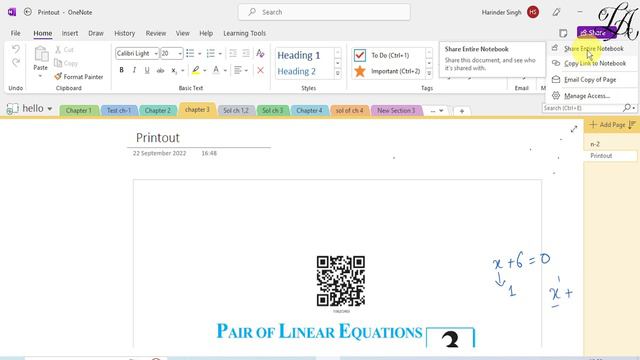Apply the Important star tag

coord(360,71)
